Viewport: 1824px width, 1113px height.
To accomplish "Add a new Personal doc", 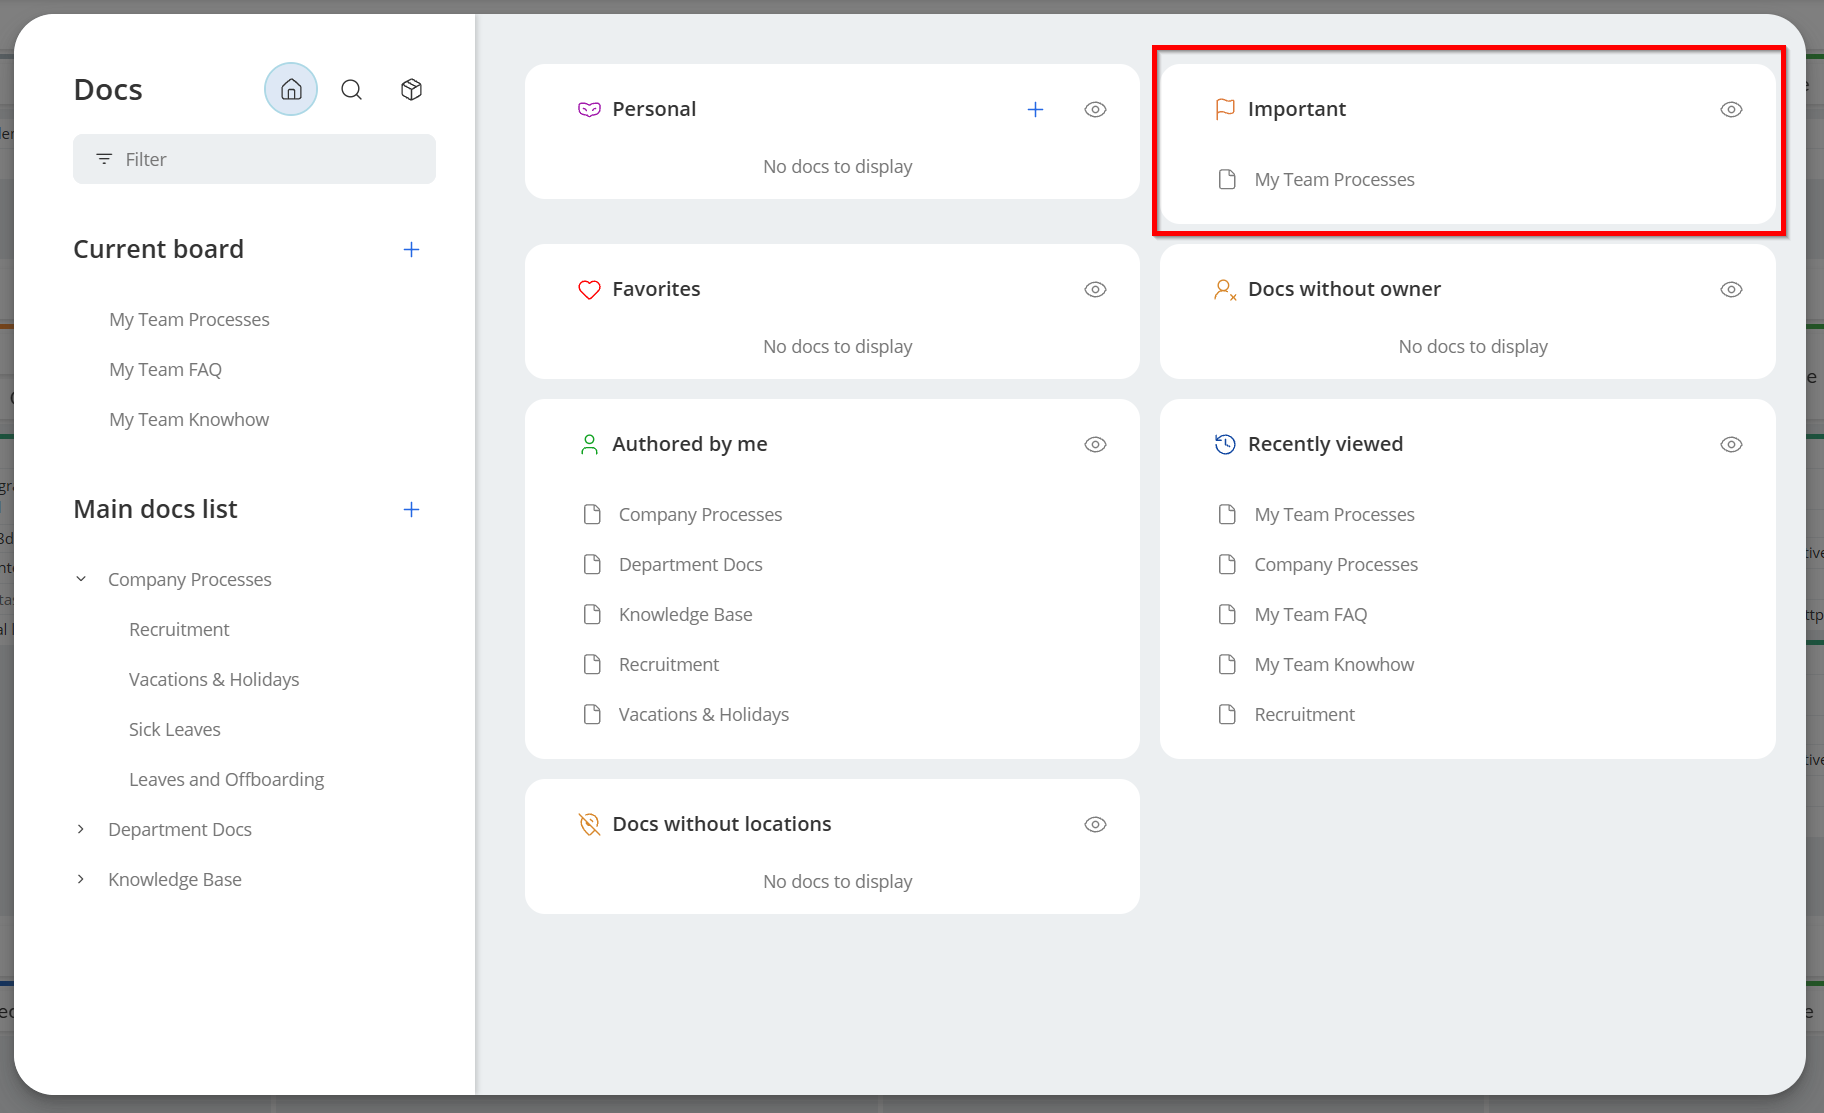I will tap(1035, 110).
